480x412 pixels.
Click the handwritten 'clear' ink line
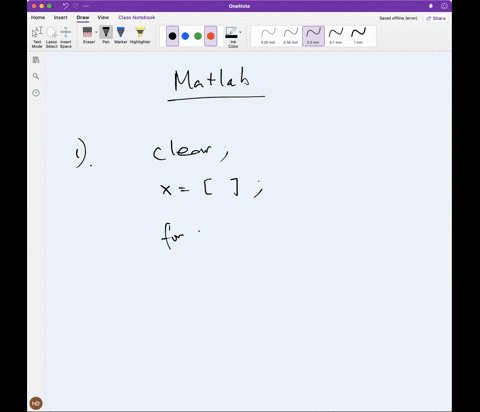[191, 151]
